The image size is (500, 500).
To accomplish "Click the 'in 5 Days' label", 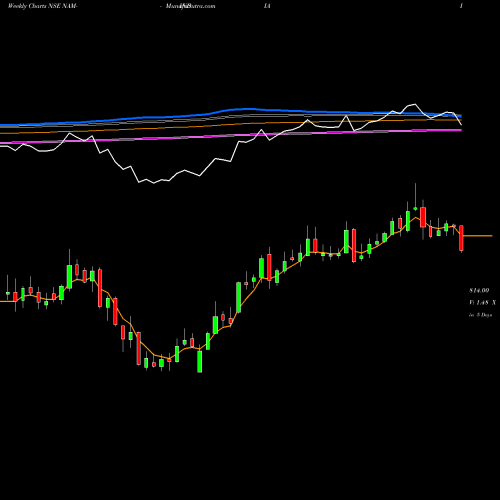I will (x=480, y=315).
